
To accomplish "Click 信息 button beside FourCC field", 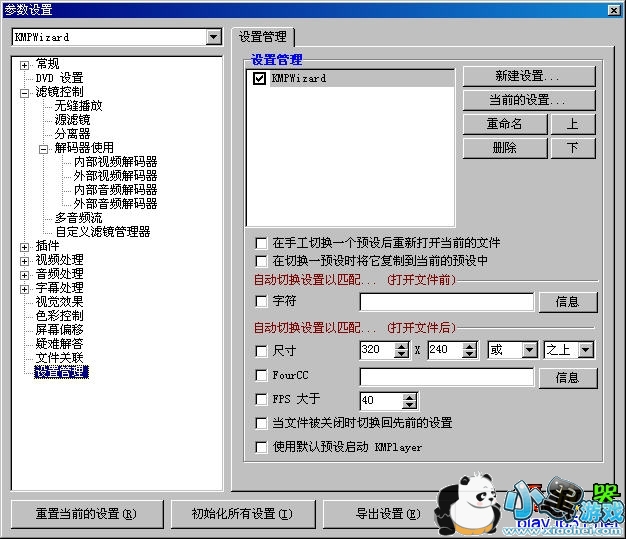I will (568, 378).
